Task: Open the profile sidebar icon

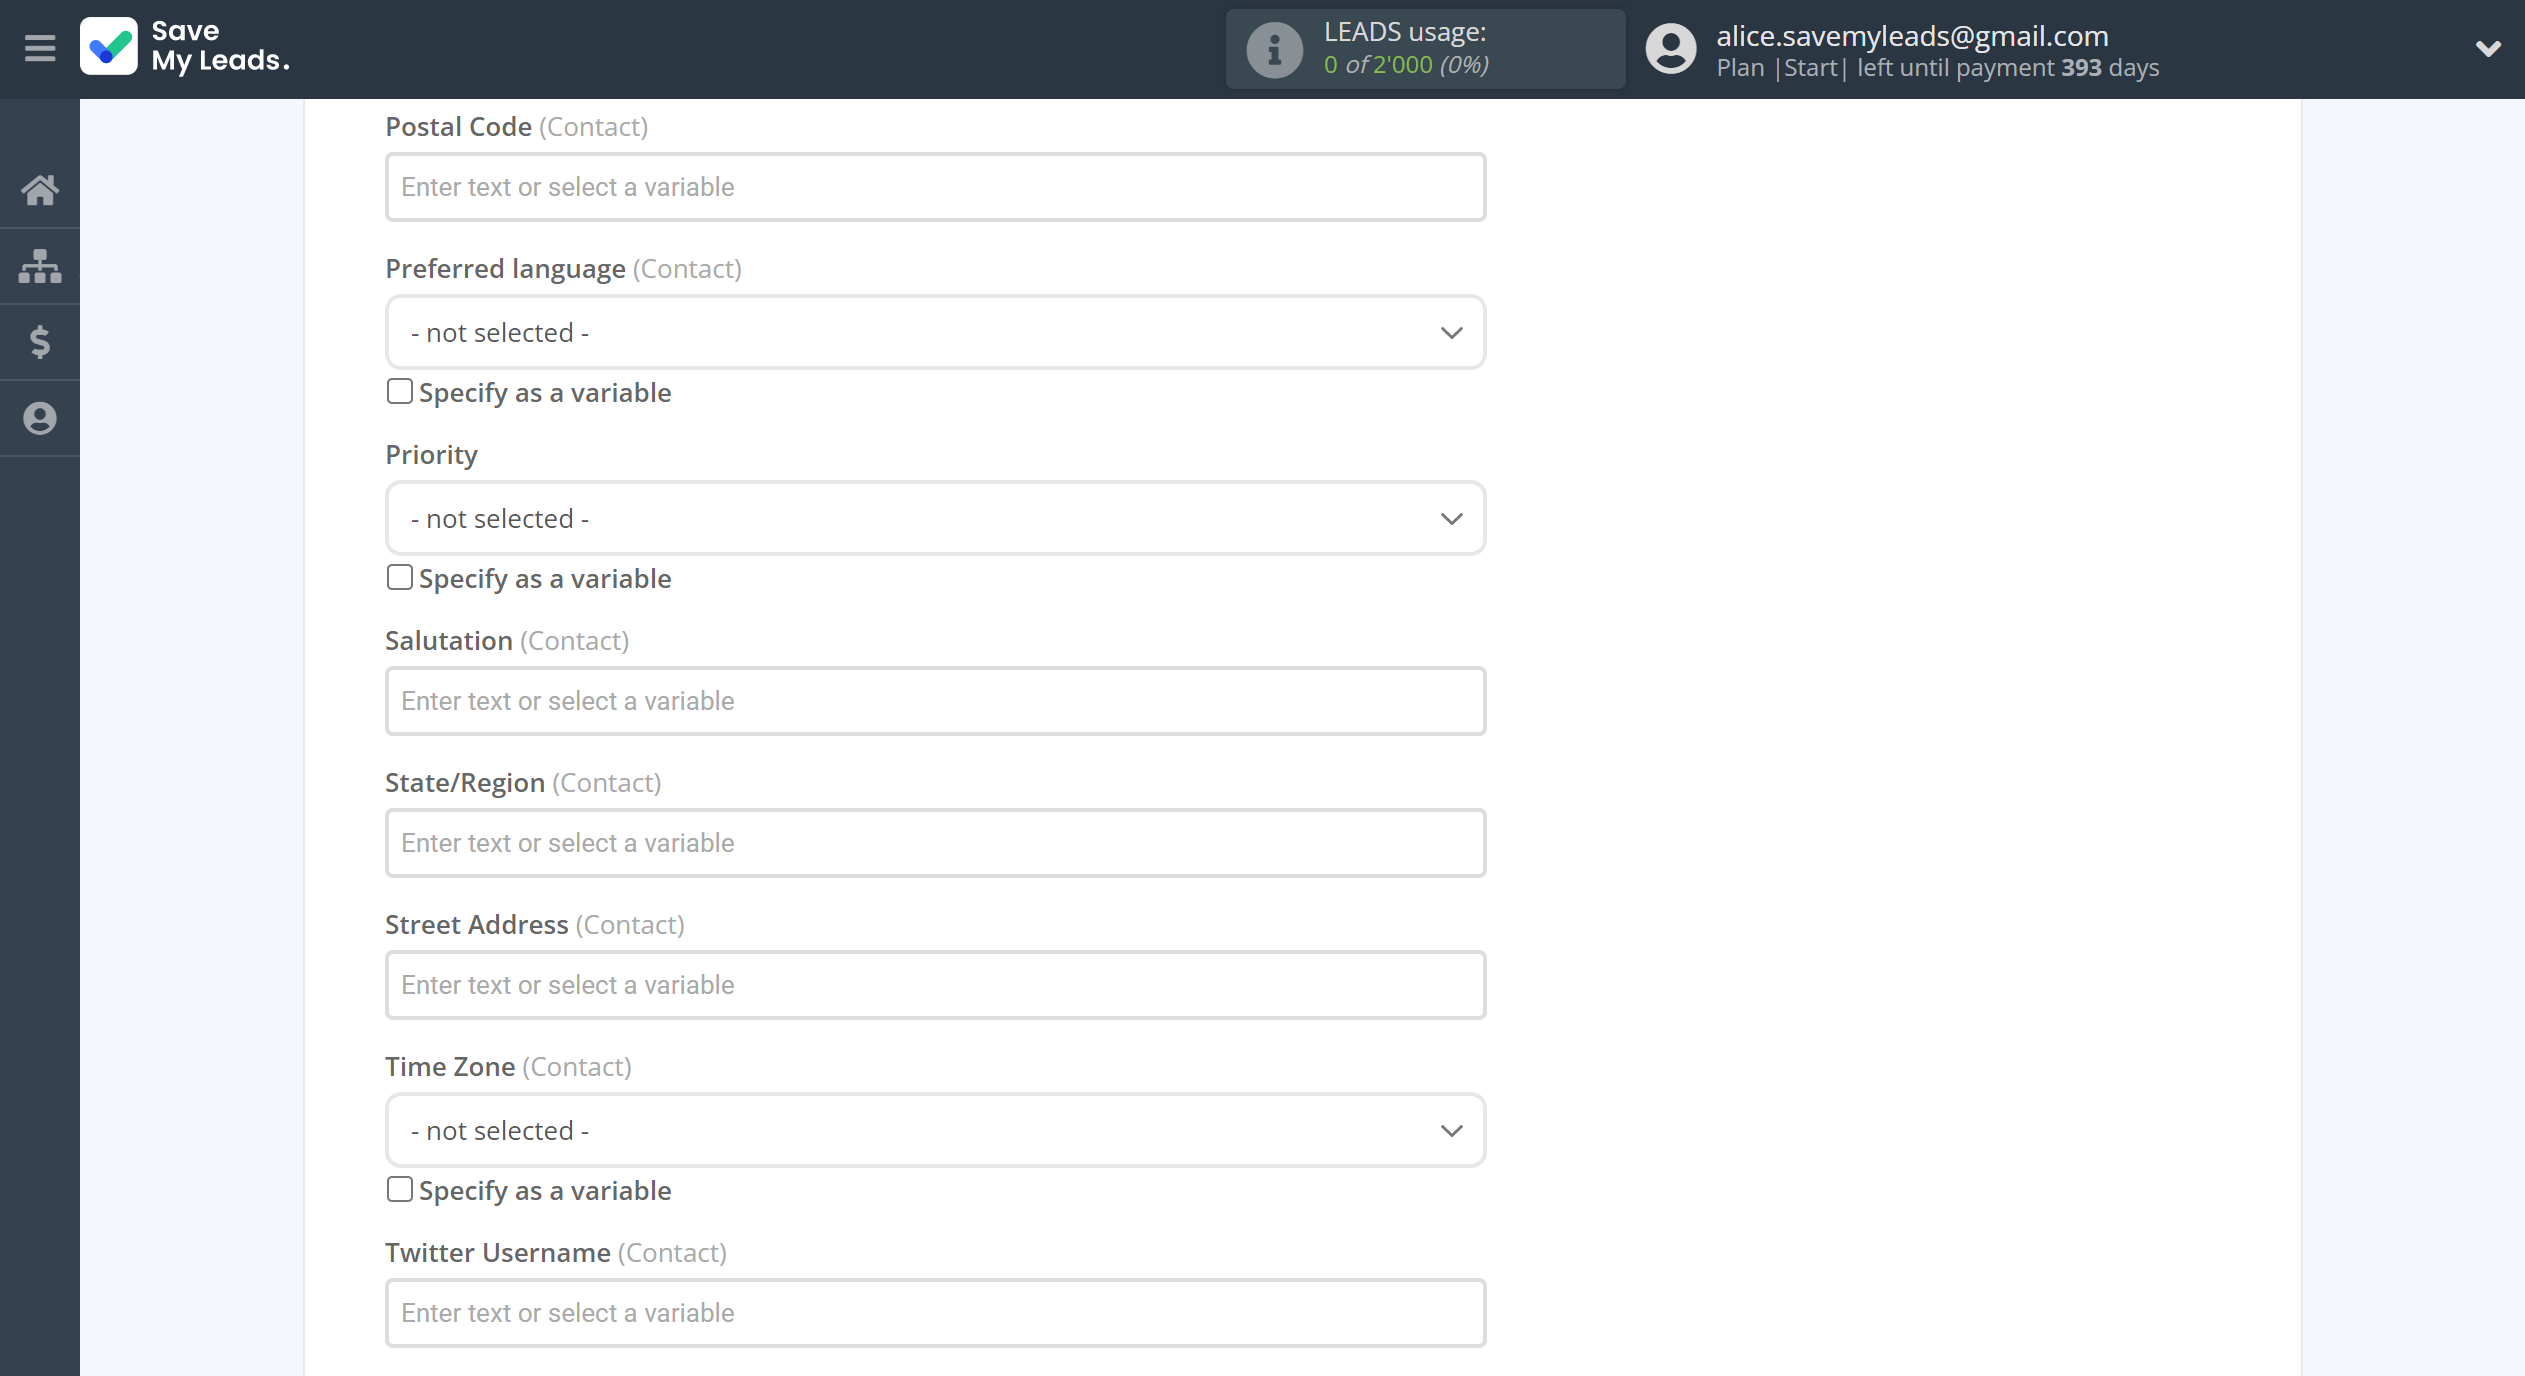Action: click(x=40, y=418)
